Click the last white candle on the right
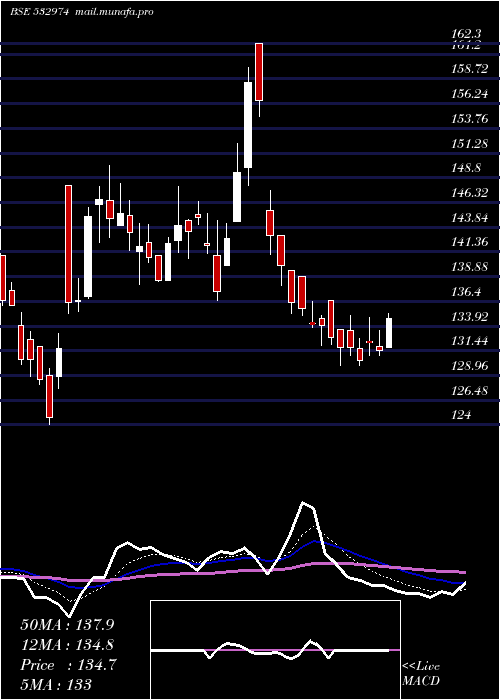This screenshot has height=700, width=500. [x=389, y=333]
